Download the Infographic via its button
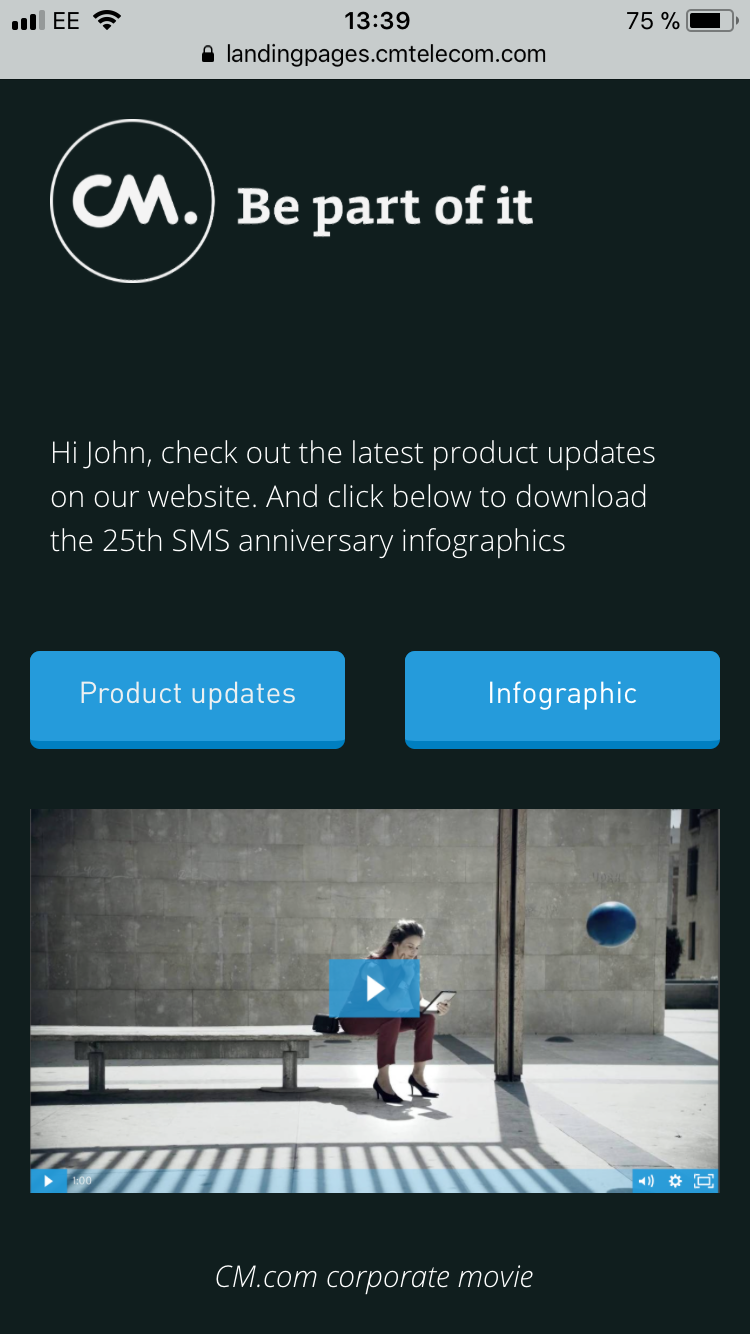Screen dimensions: 750x1334 pos(562,699)
